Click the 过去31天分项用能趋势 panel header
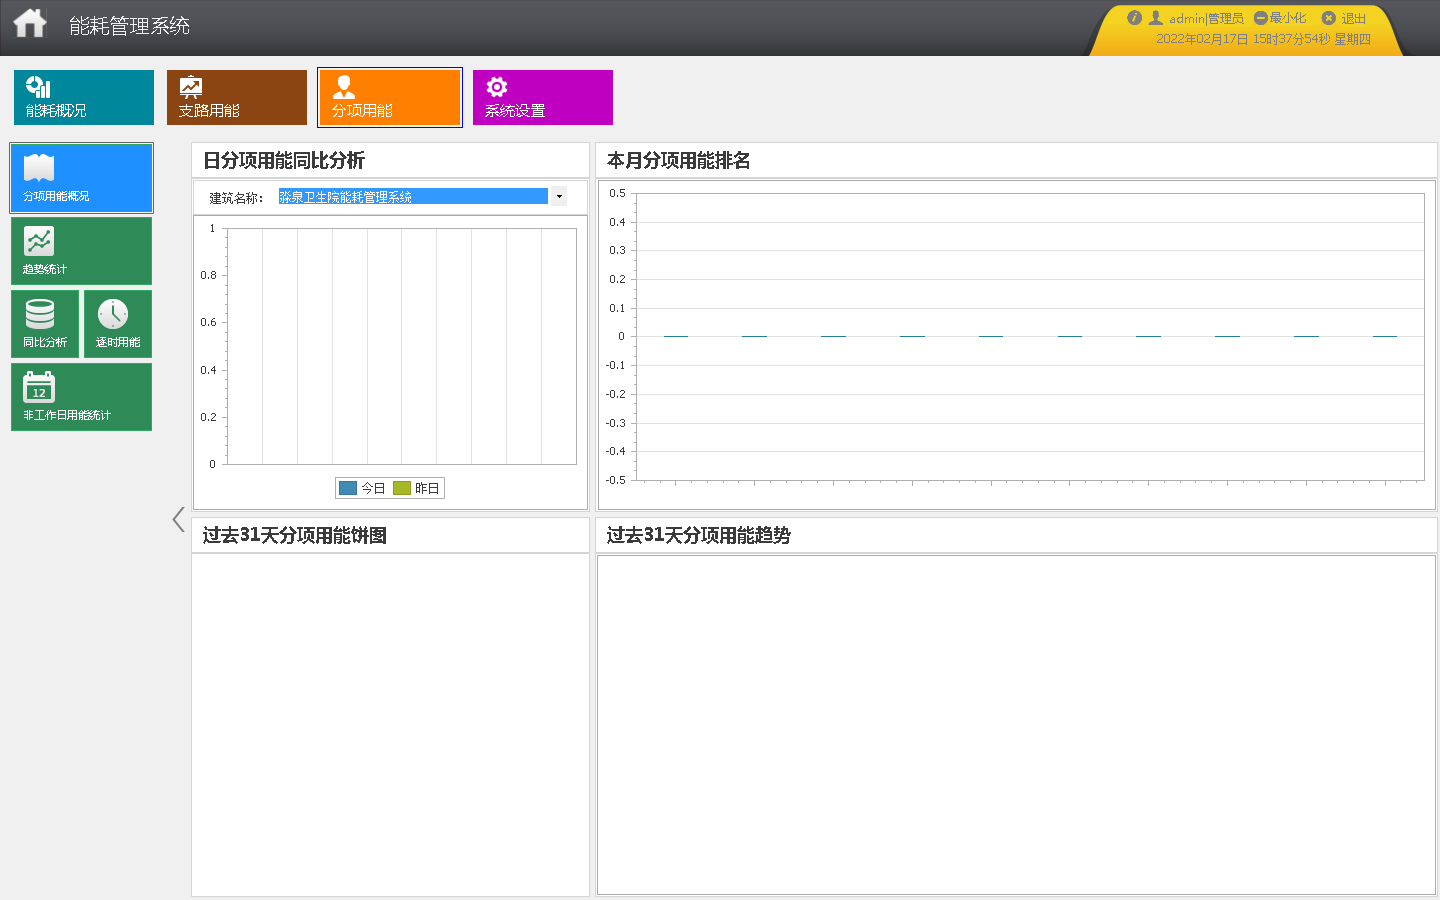Screen dimensions: 1440x900 [1016, 535]
